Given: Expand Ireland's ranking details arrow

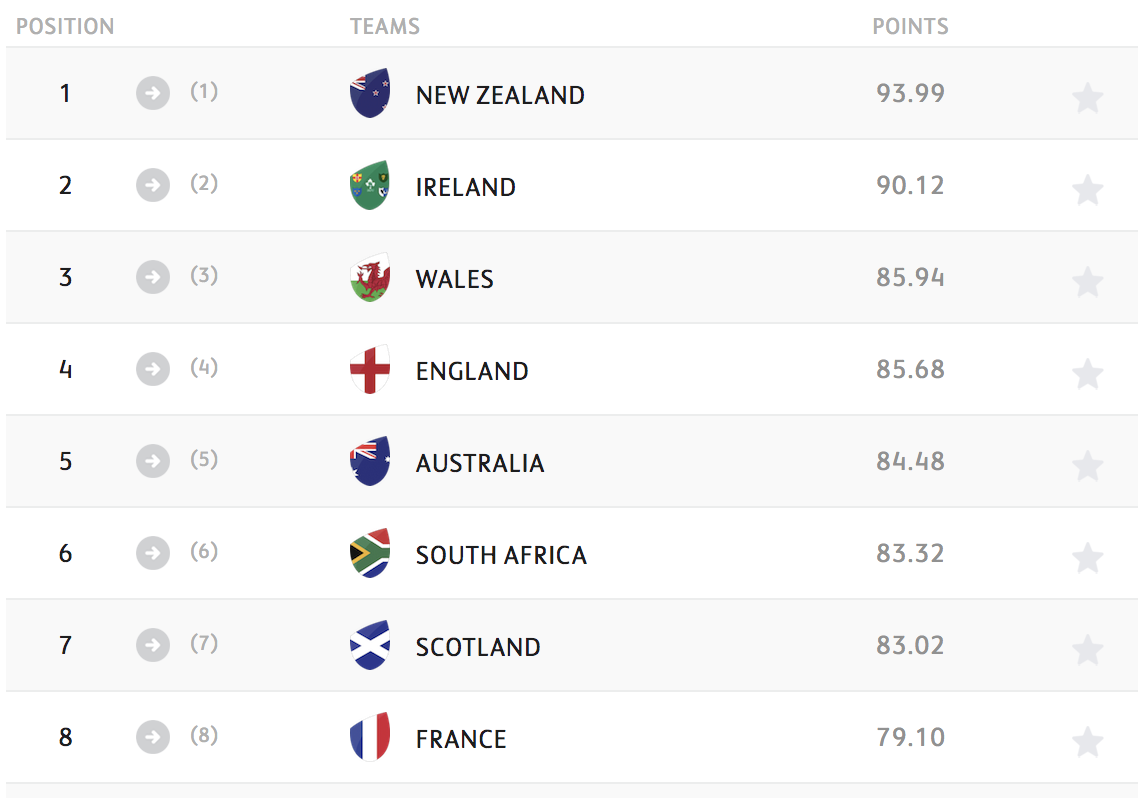Looking at the screenshot, I should pos(152,185).
